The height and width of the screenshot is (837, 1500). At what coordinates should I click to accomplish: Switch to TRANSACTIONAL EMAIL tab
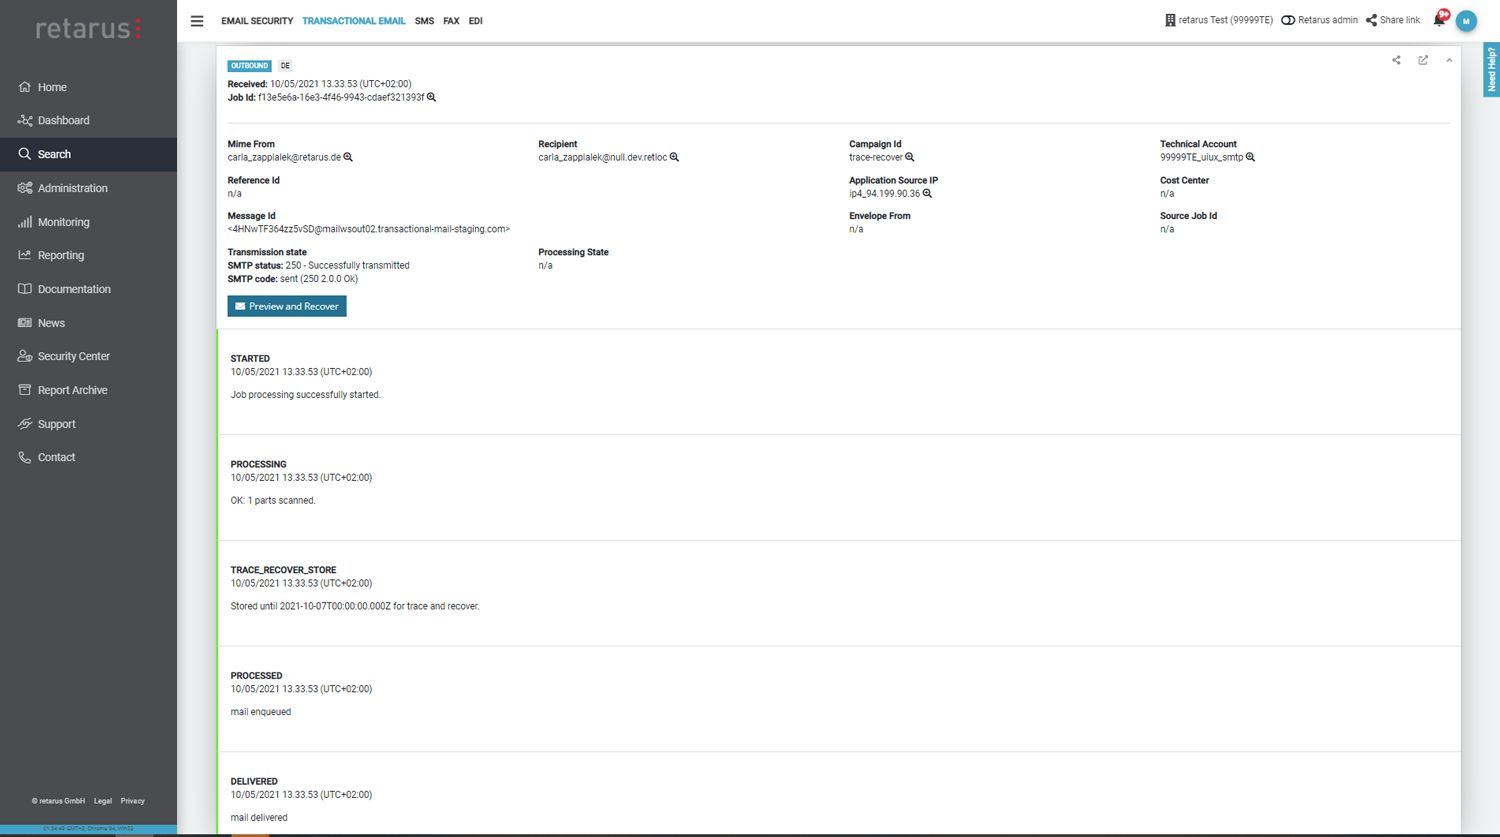pos(354,21)
